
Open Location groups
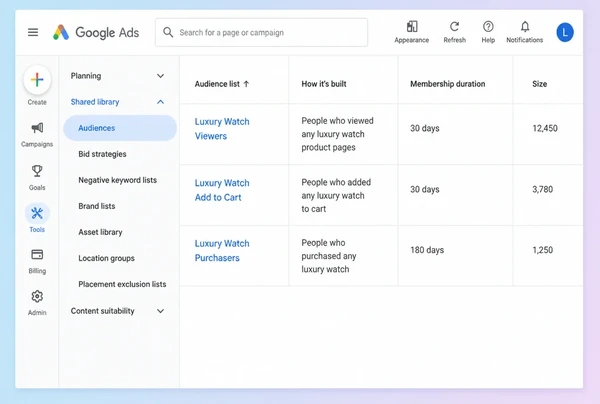click(106, 258)
